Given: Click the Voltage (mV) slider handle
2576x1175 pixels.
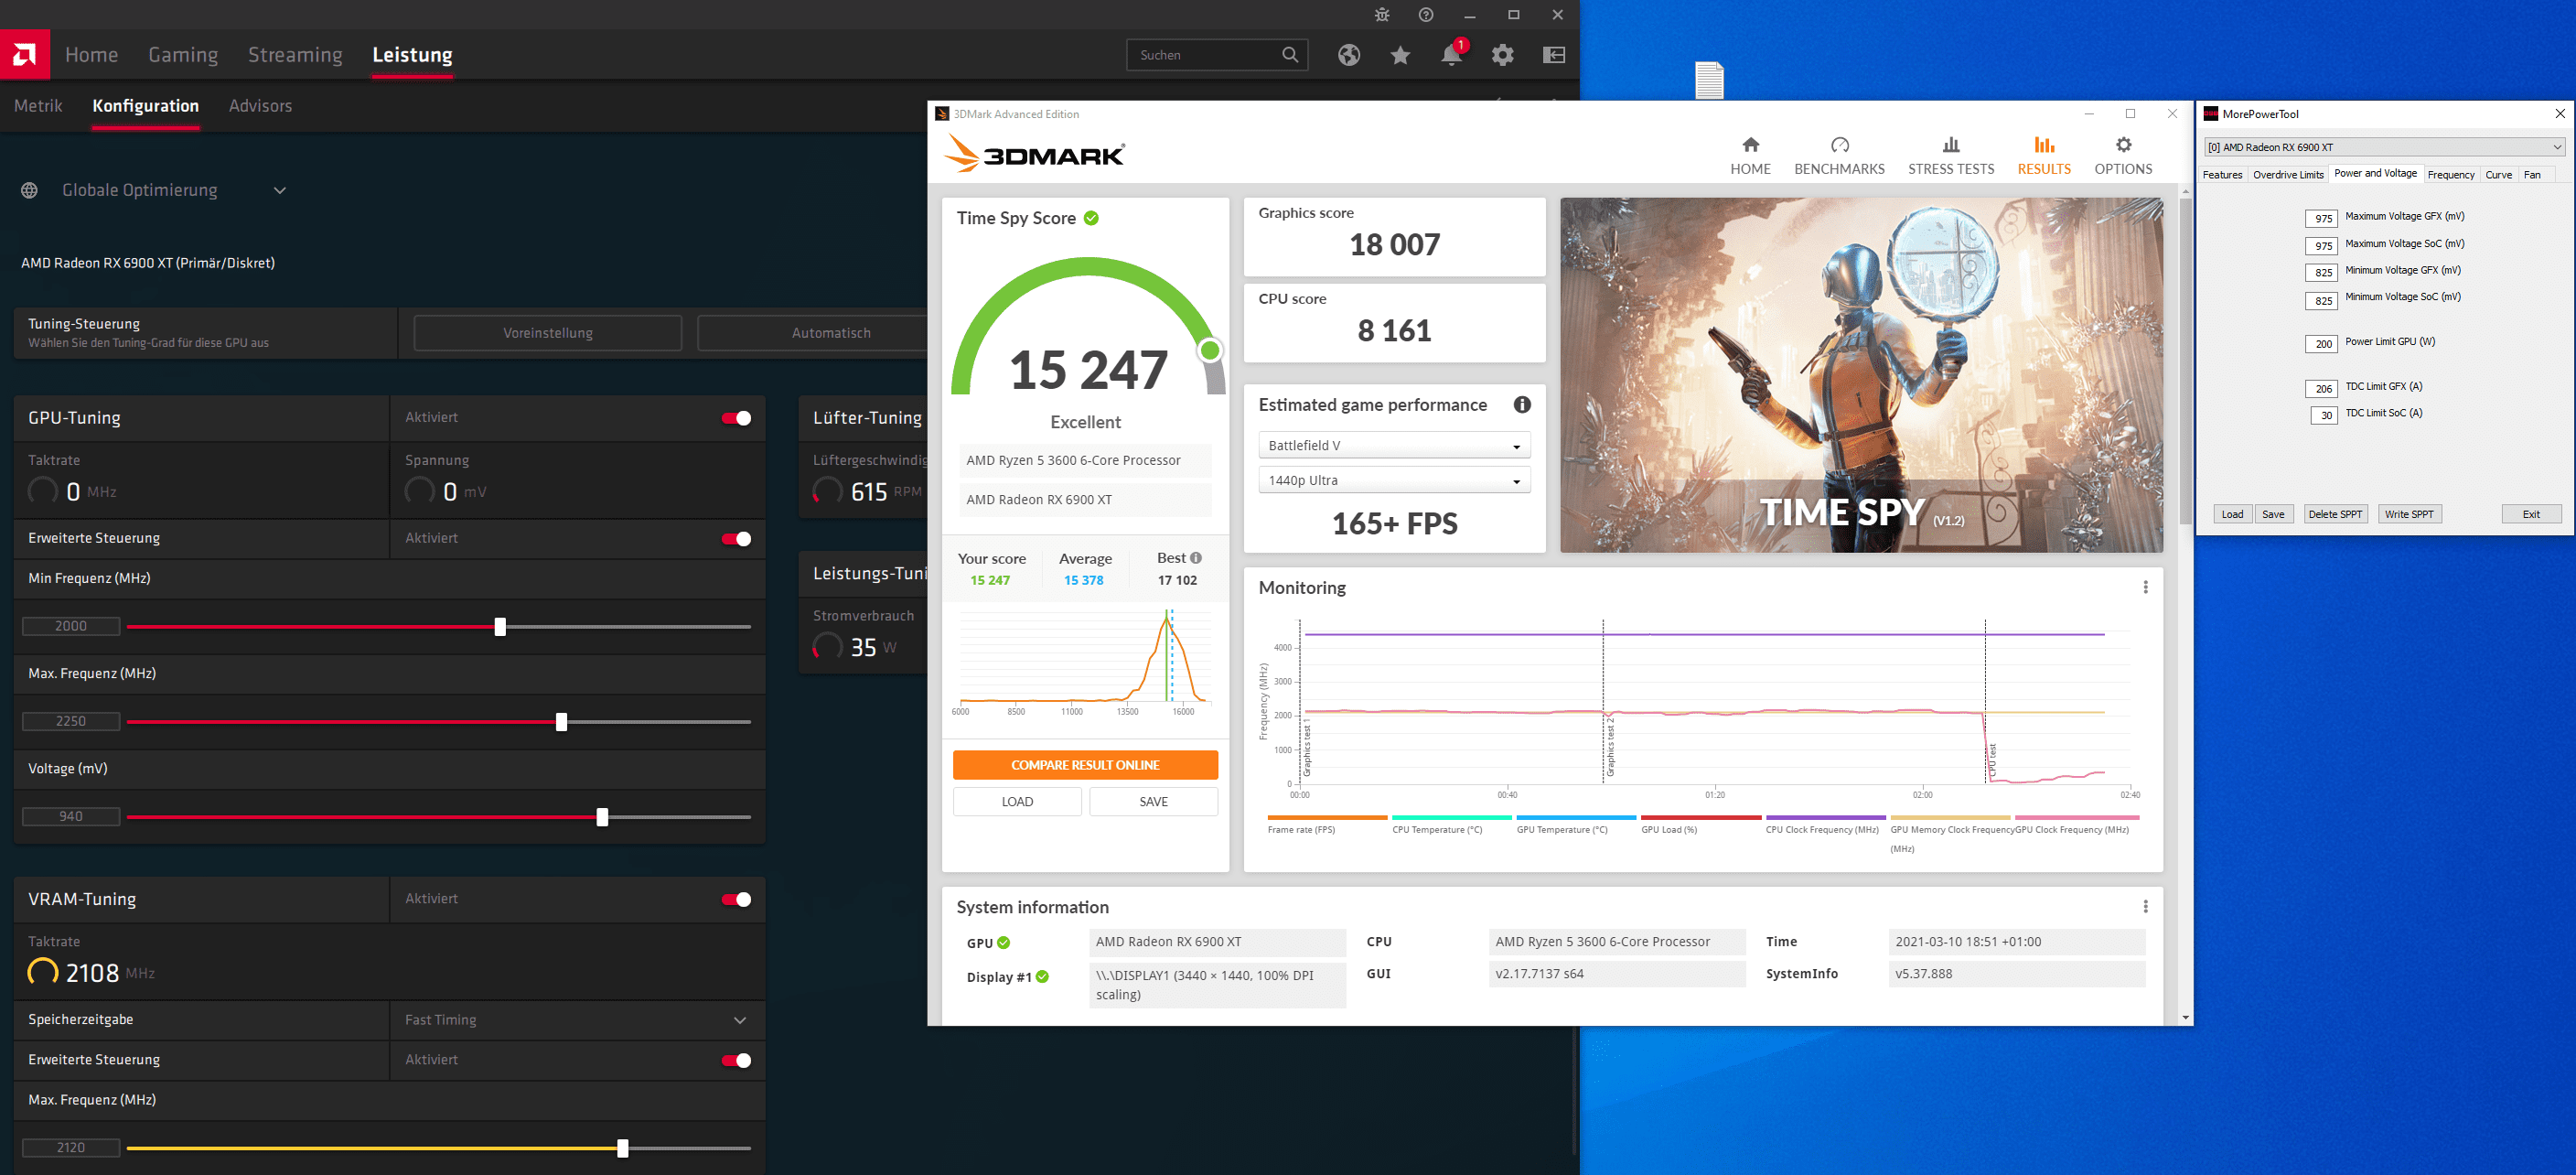Looking at the screenshot, I should 602,817.
